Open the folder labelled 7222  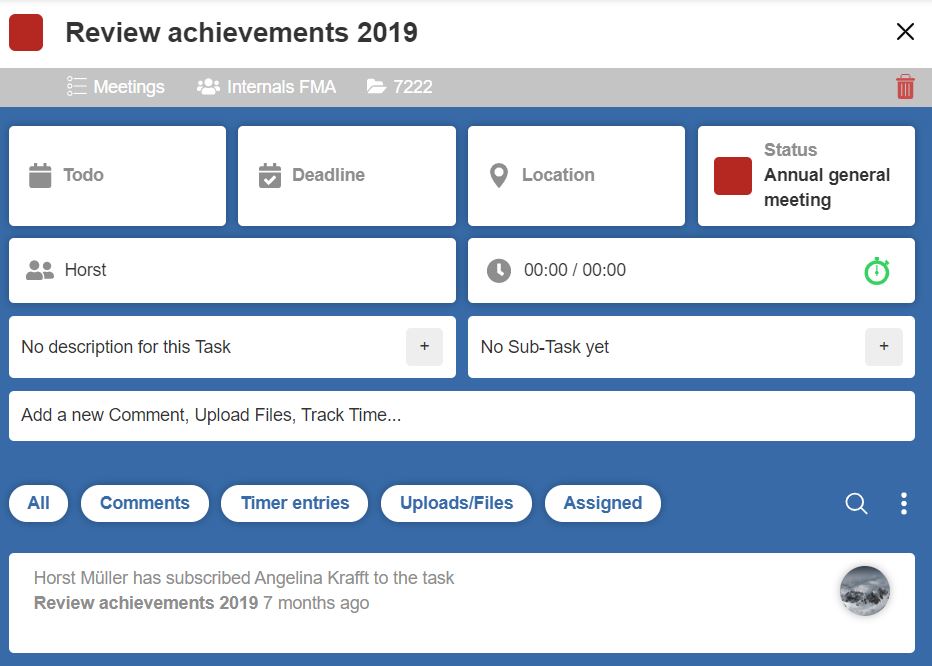[399, 87]
